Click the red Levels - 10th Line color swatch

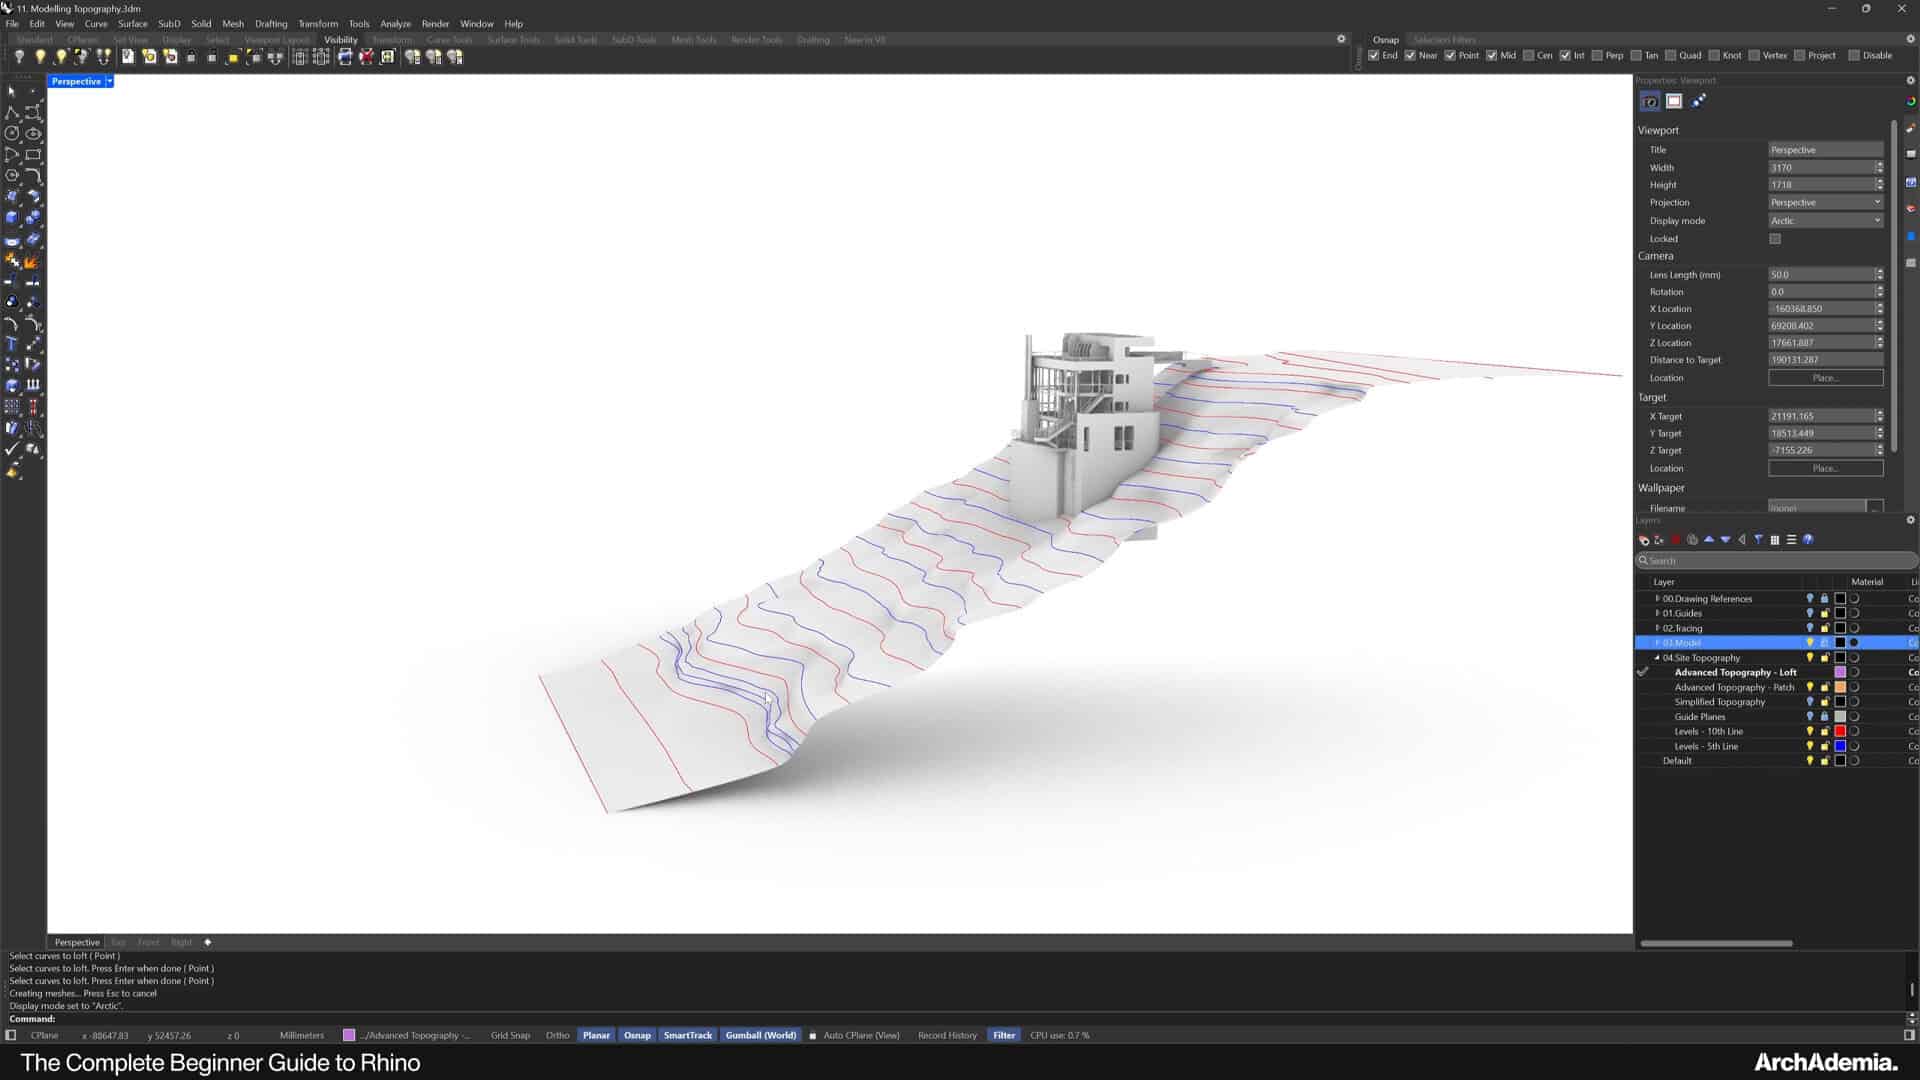click(x=1840, y=732)
